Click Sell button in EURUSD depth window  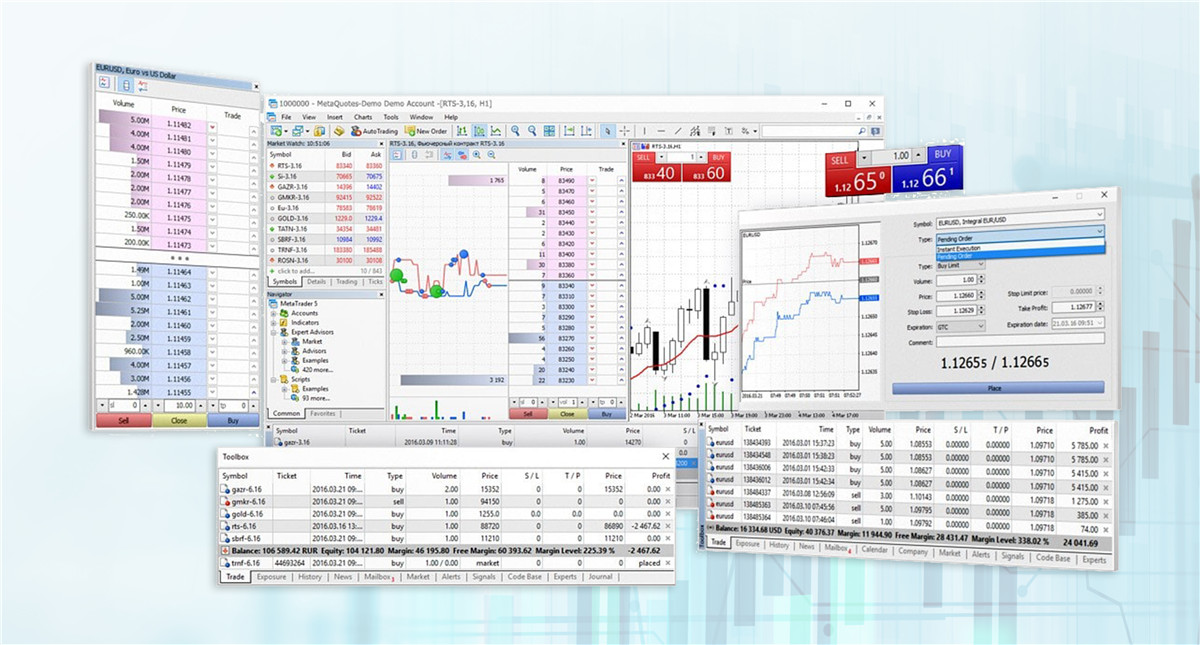tap(124, 420)
